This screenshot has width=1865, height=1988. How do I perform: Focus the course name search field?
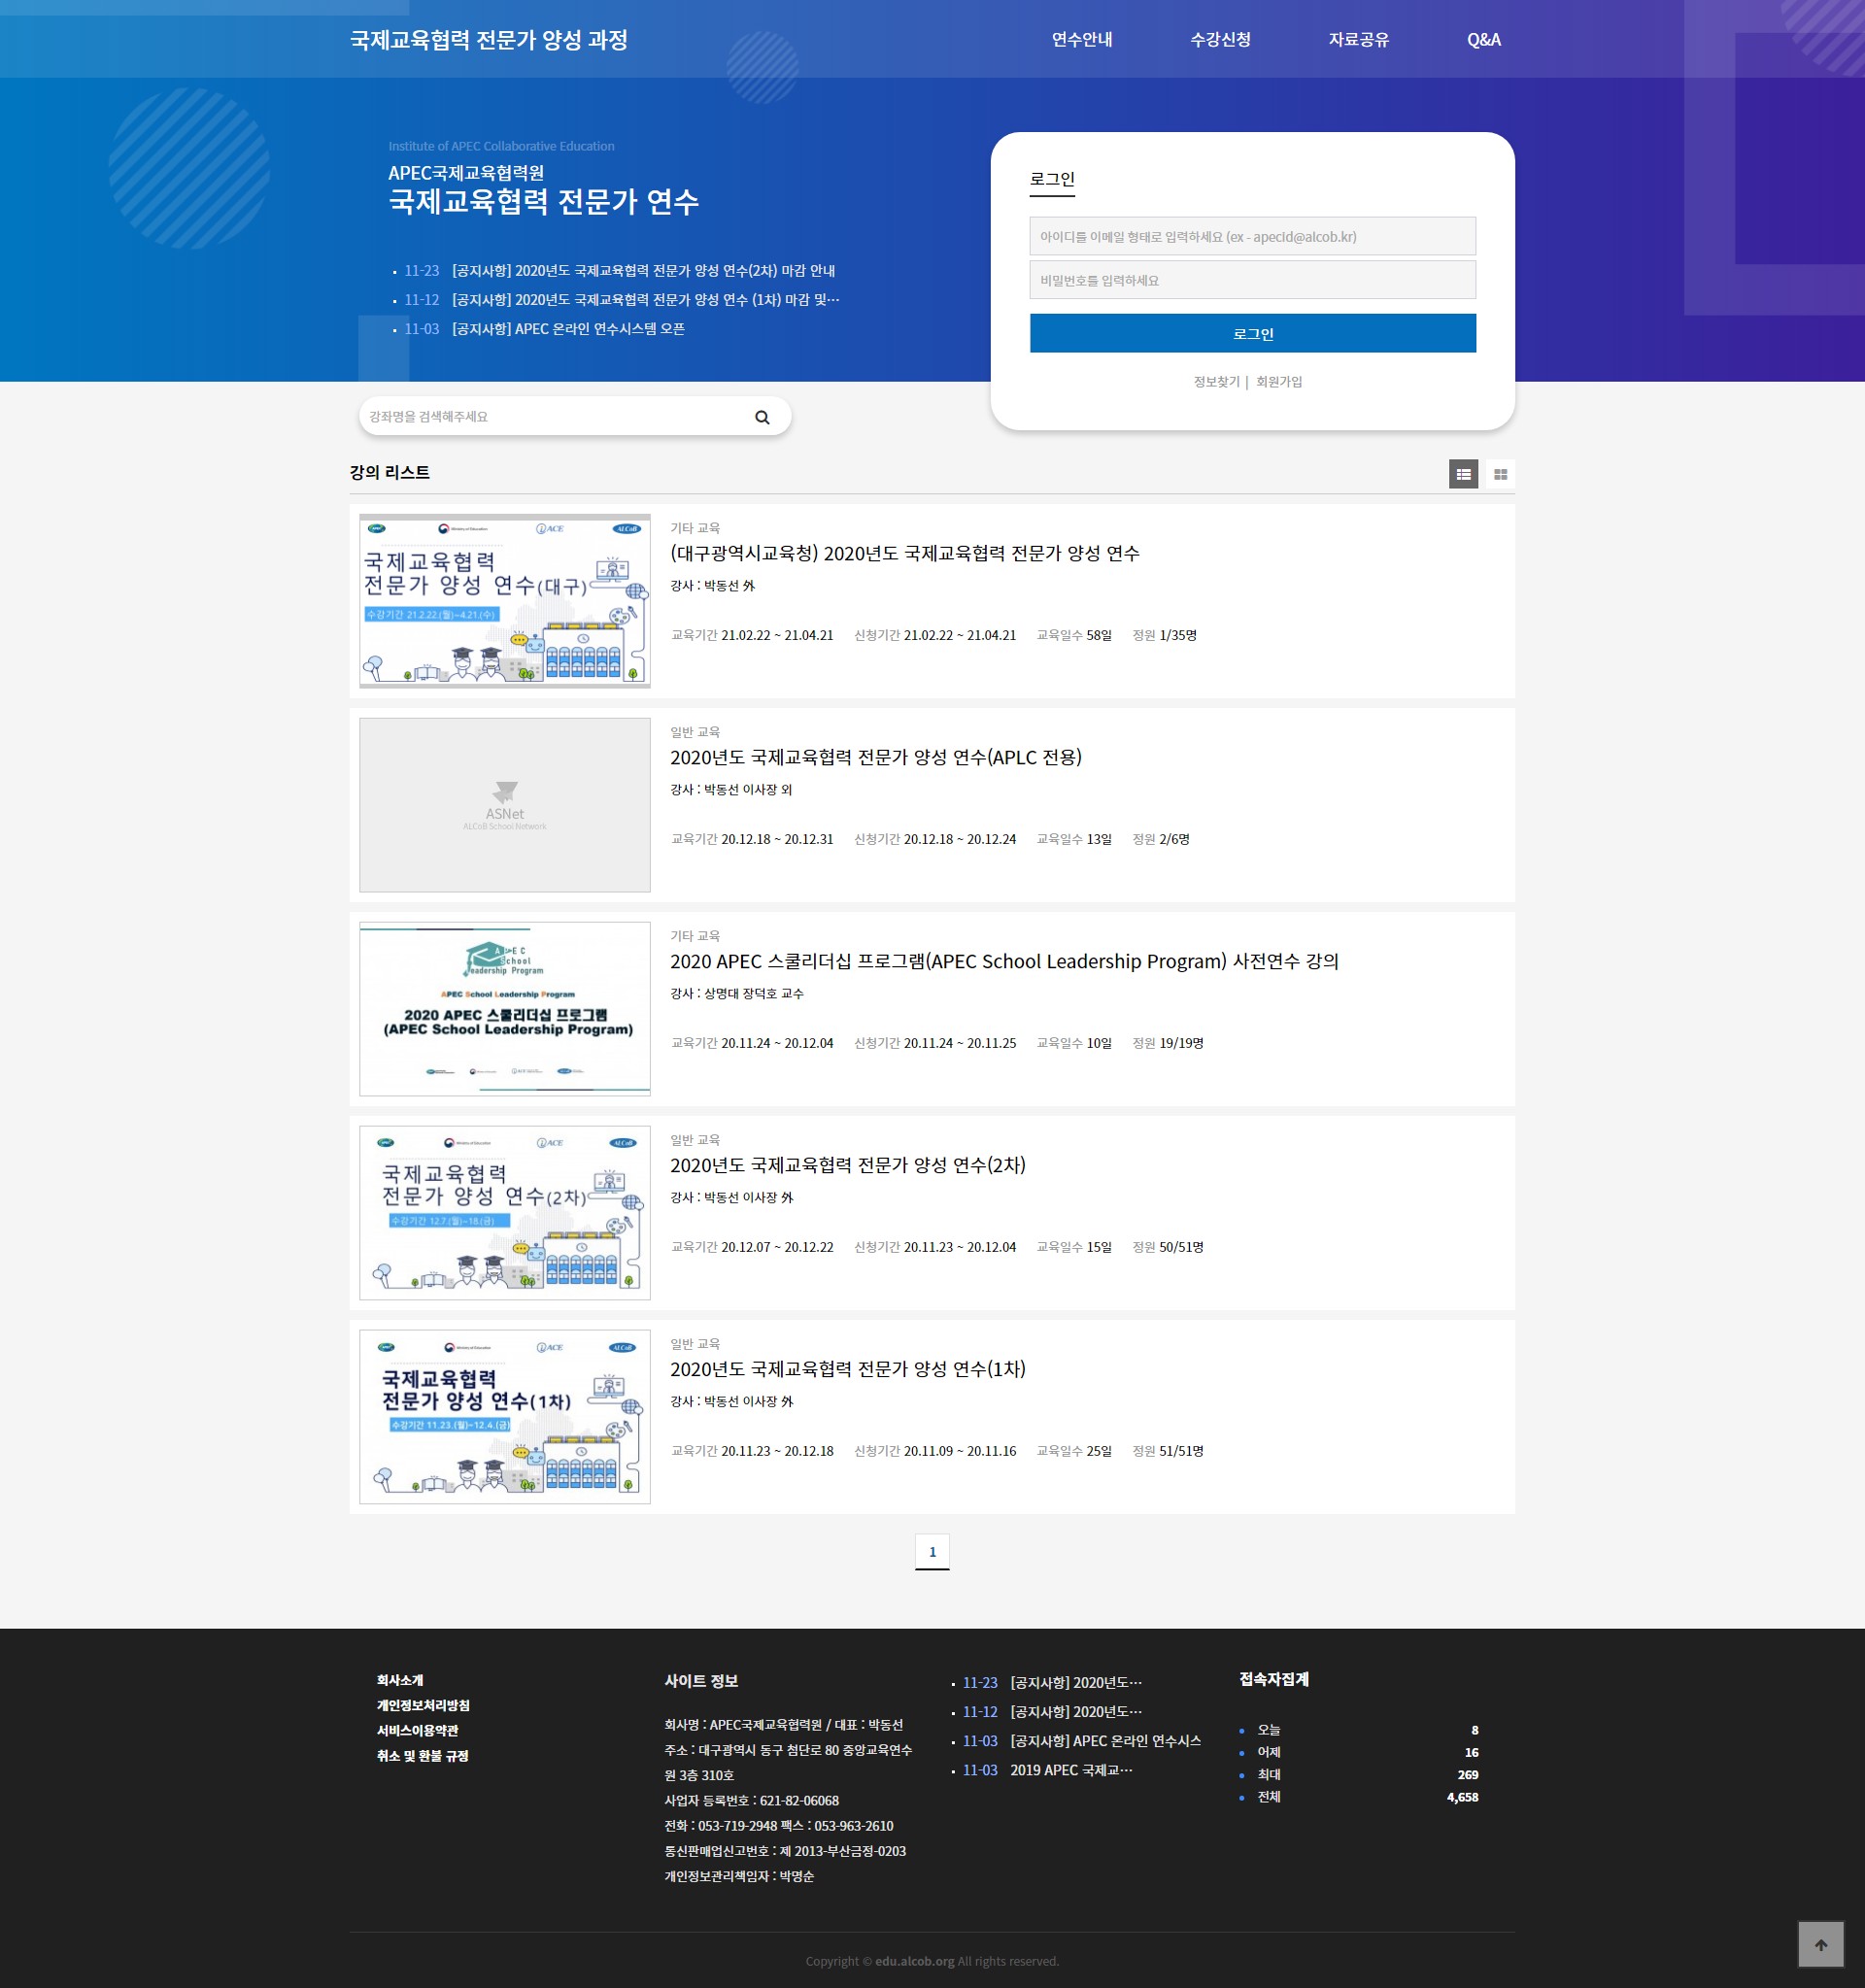pyautogui.click(x=555, y=416)
